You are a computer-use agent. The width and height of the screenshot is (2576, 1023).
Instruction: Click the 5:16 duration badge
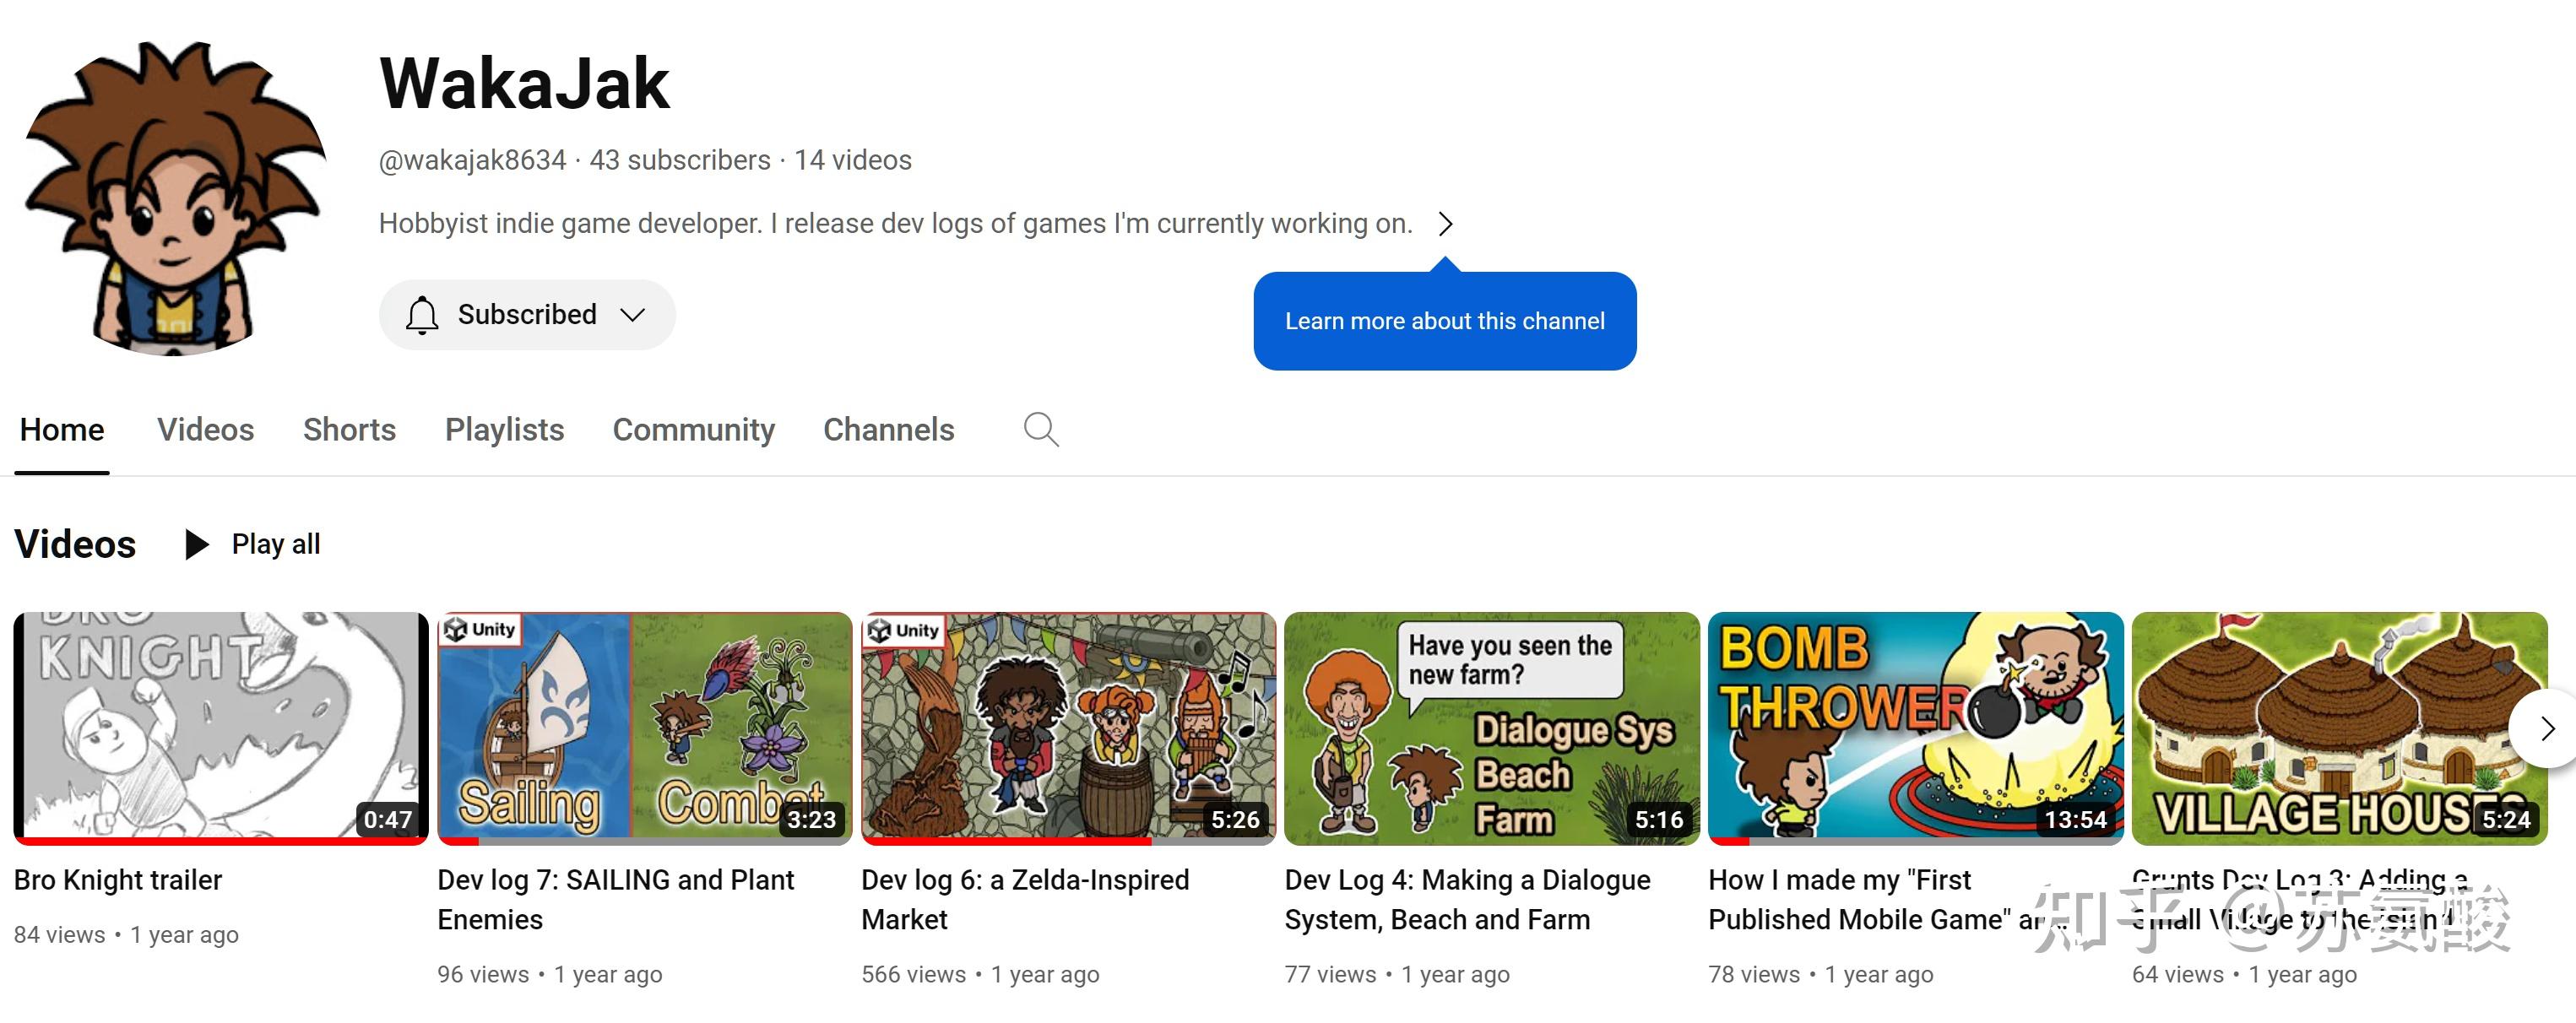(1659, 820)
